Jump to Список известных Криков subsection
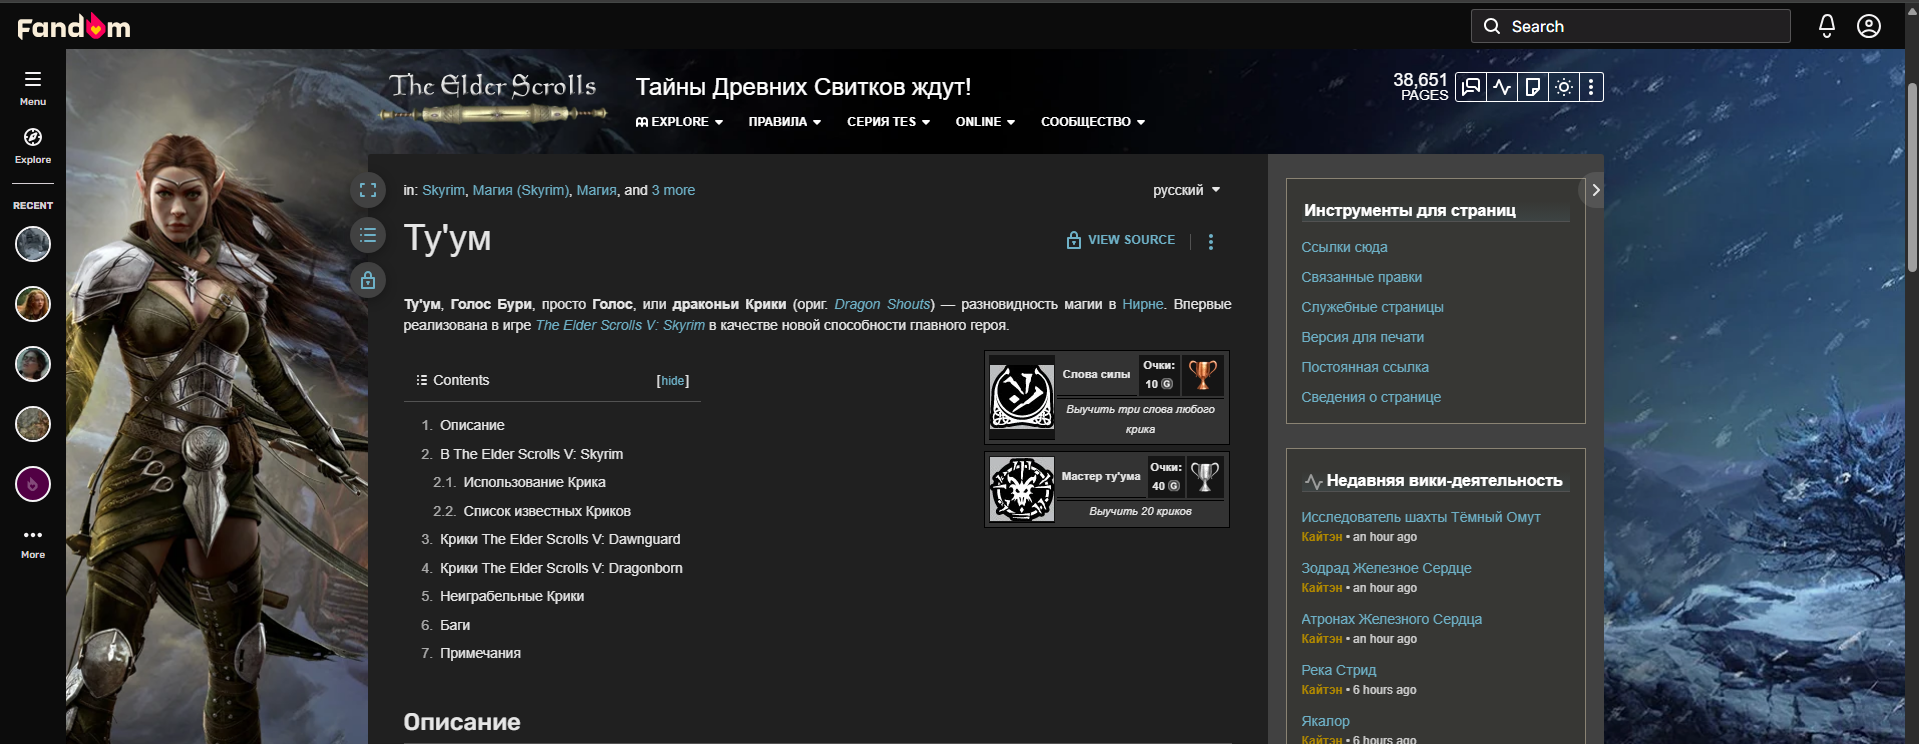The image size is (1919, 744). 547,511
